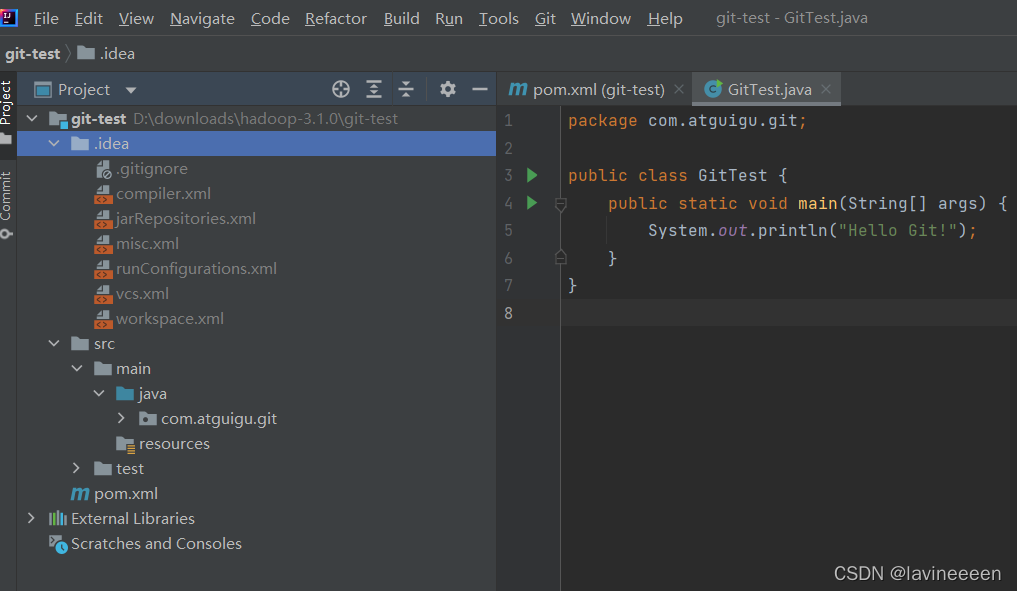Open the Help menu

click(665, 18)
